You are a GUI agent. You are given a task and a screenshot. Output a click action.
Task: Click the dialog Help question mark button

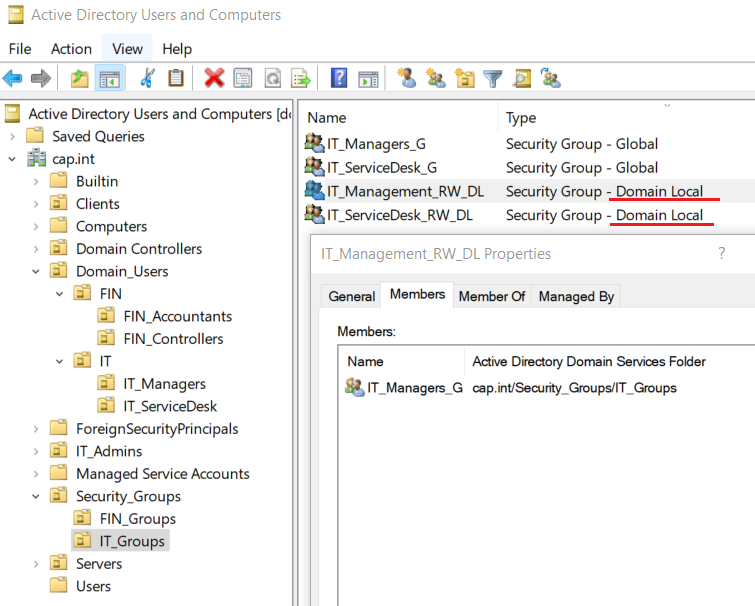(x=721, y=253)
